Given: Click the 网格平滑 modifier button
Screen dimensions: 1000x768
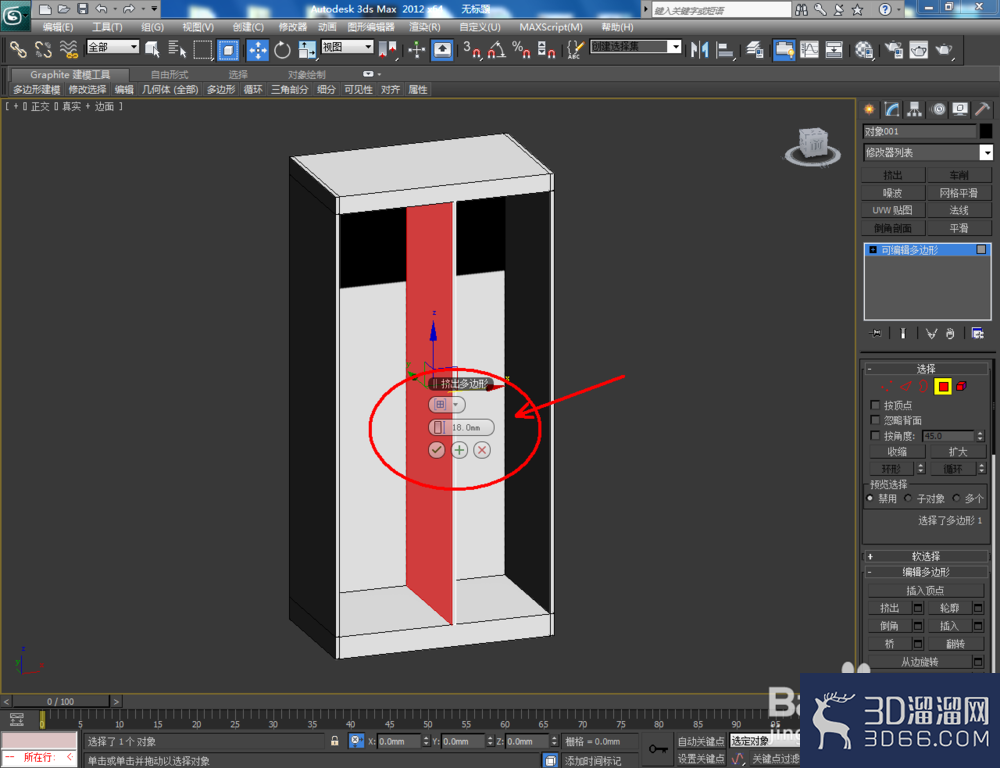Looking at the screenshot, I should [959, 193].
